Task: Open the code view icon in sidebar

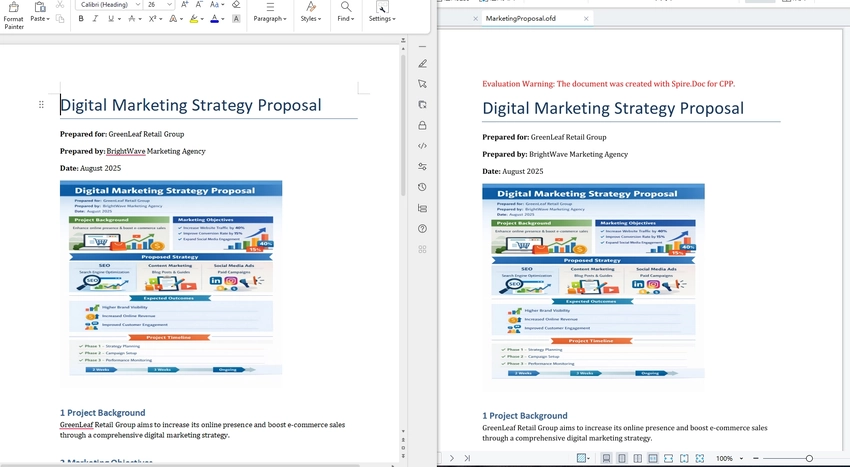Action: (422, 146)
